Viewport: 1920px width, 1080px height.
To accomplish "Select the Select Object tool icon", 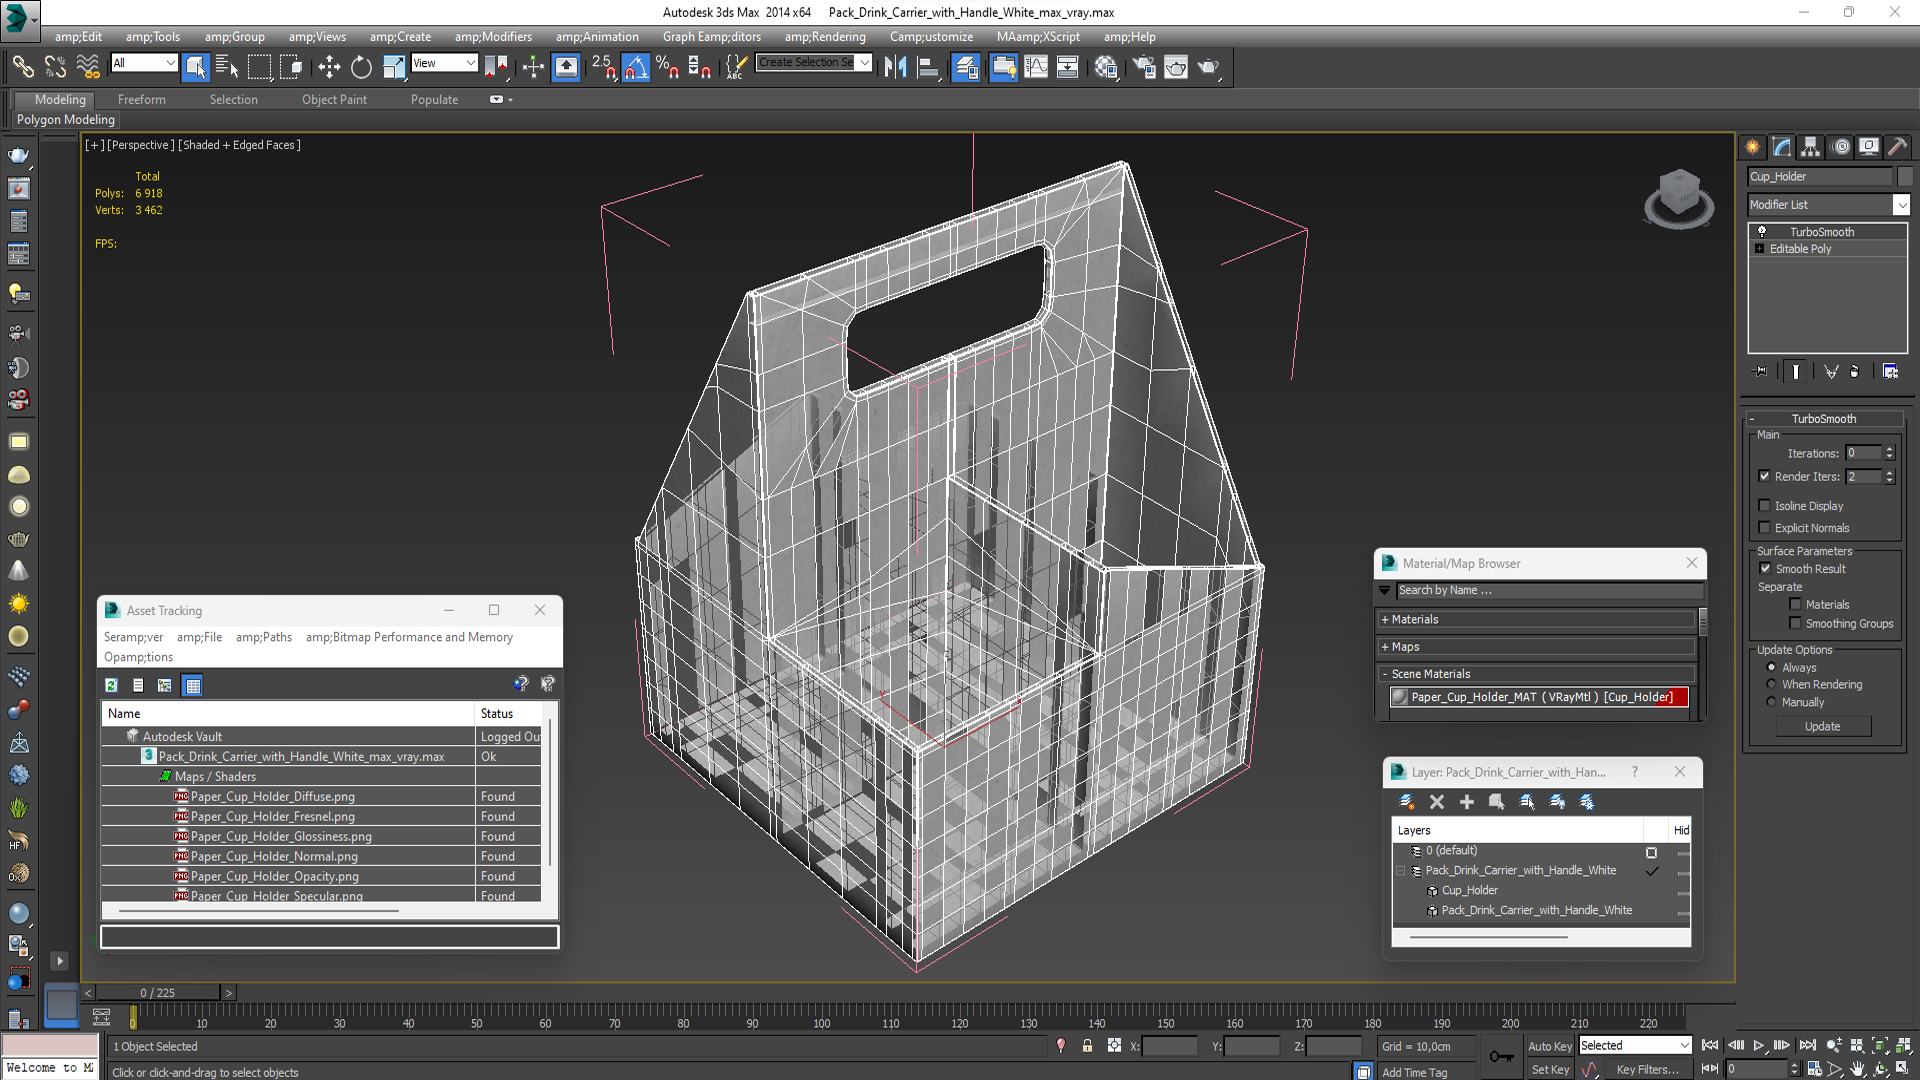I will point(193,67).
